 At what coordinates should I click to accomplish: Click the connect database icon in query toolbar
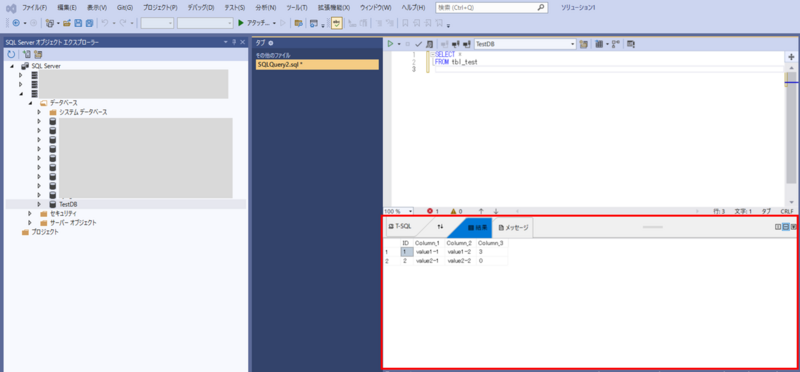click(444, 44)
